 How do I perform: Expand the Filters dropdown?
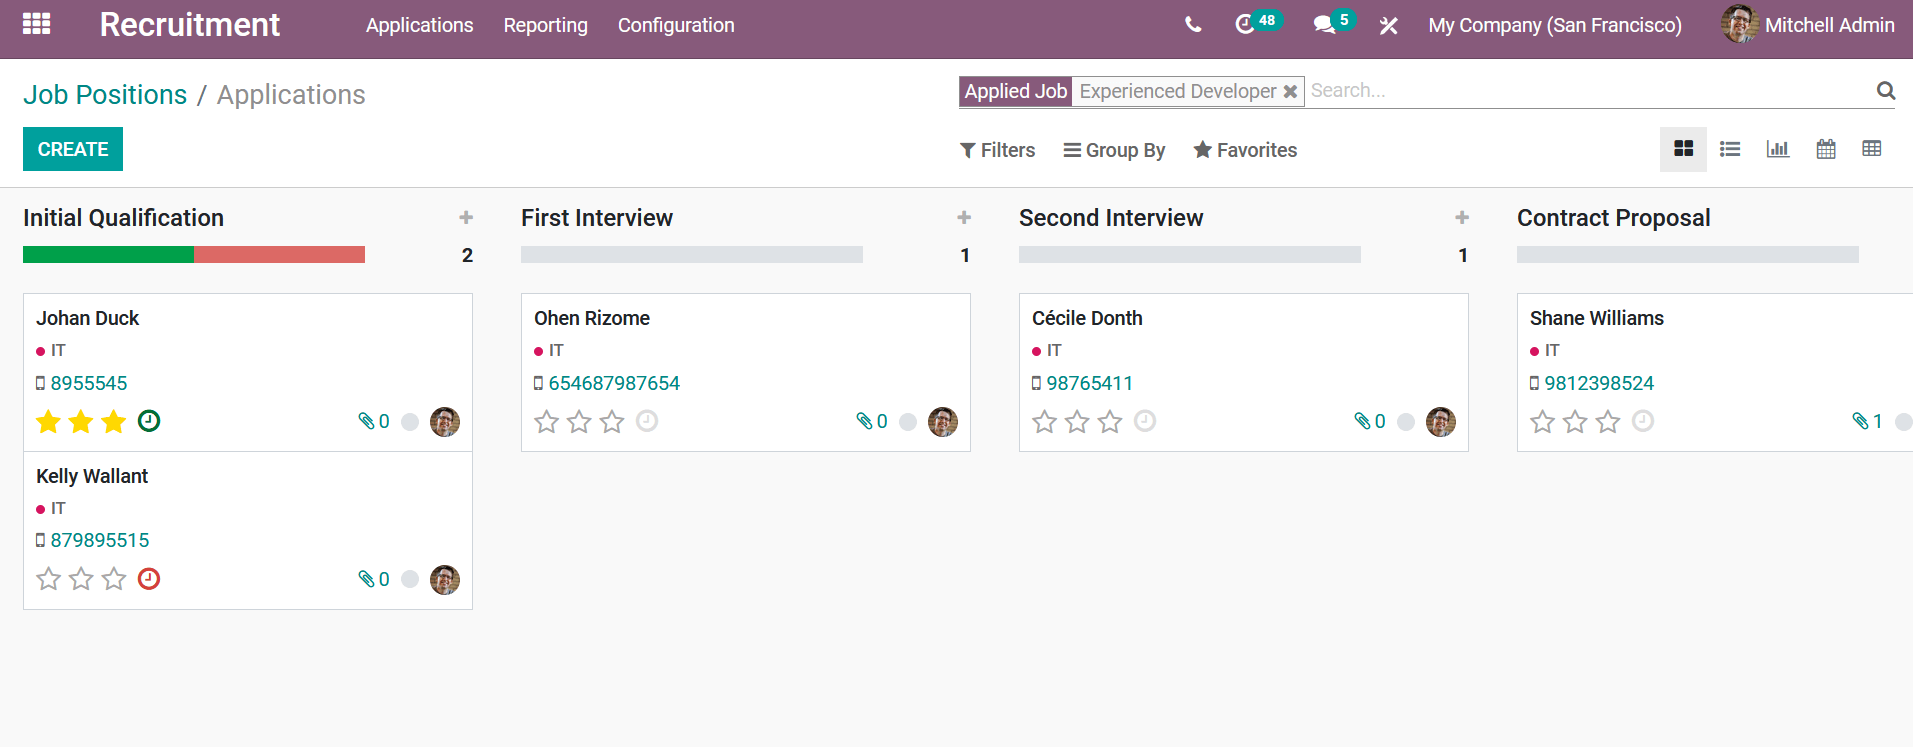(x=997, y=150)
